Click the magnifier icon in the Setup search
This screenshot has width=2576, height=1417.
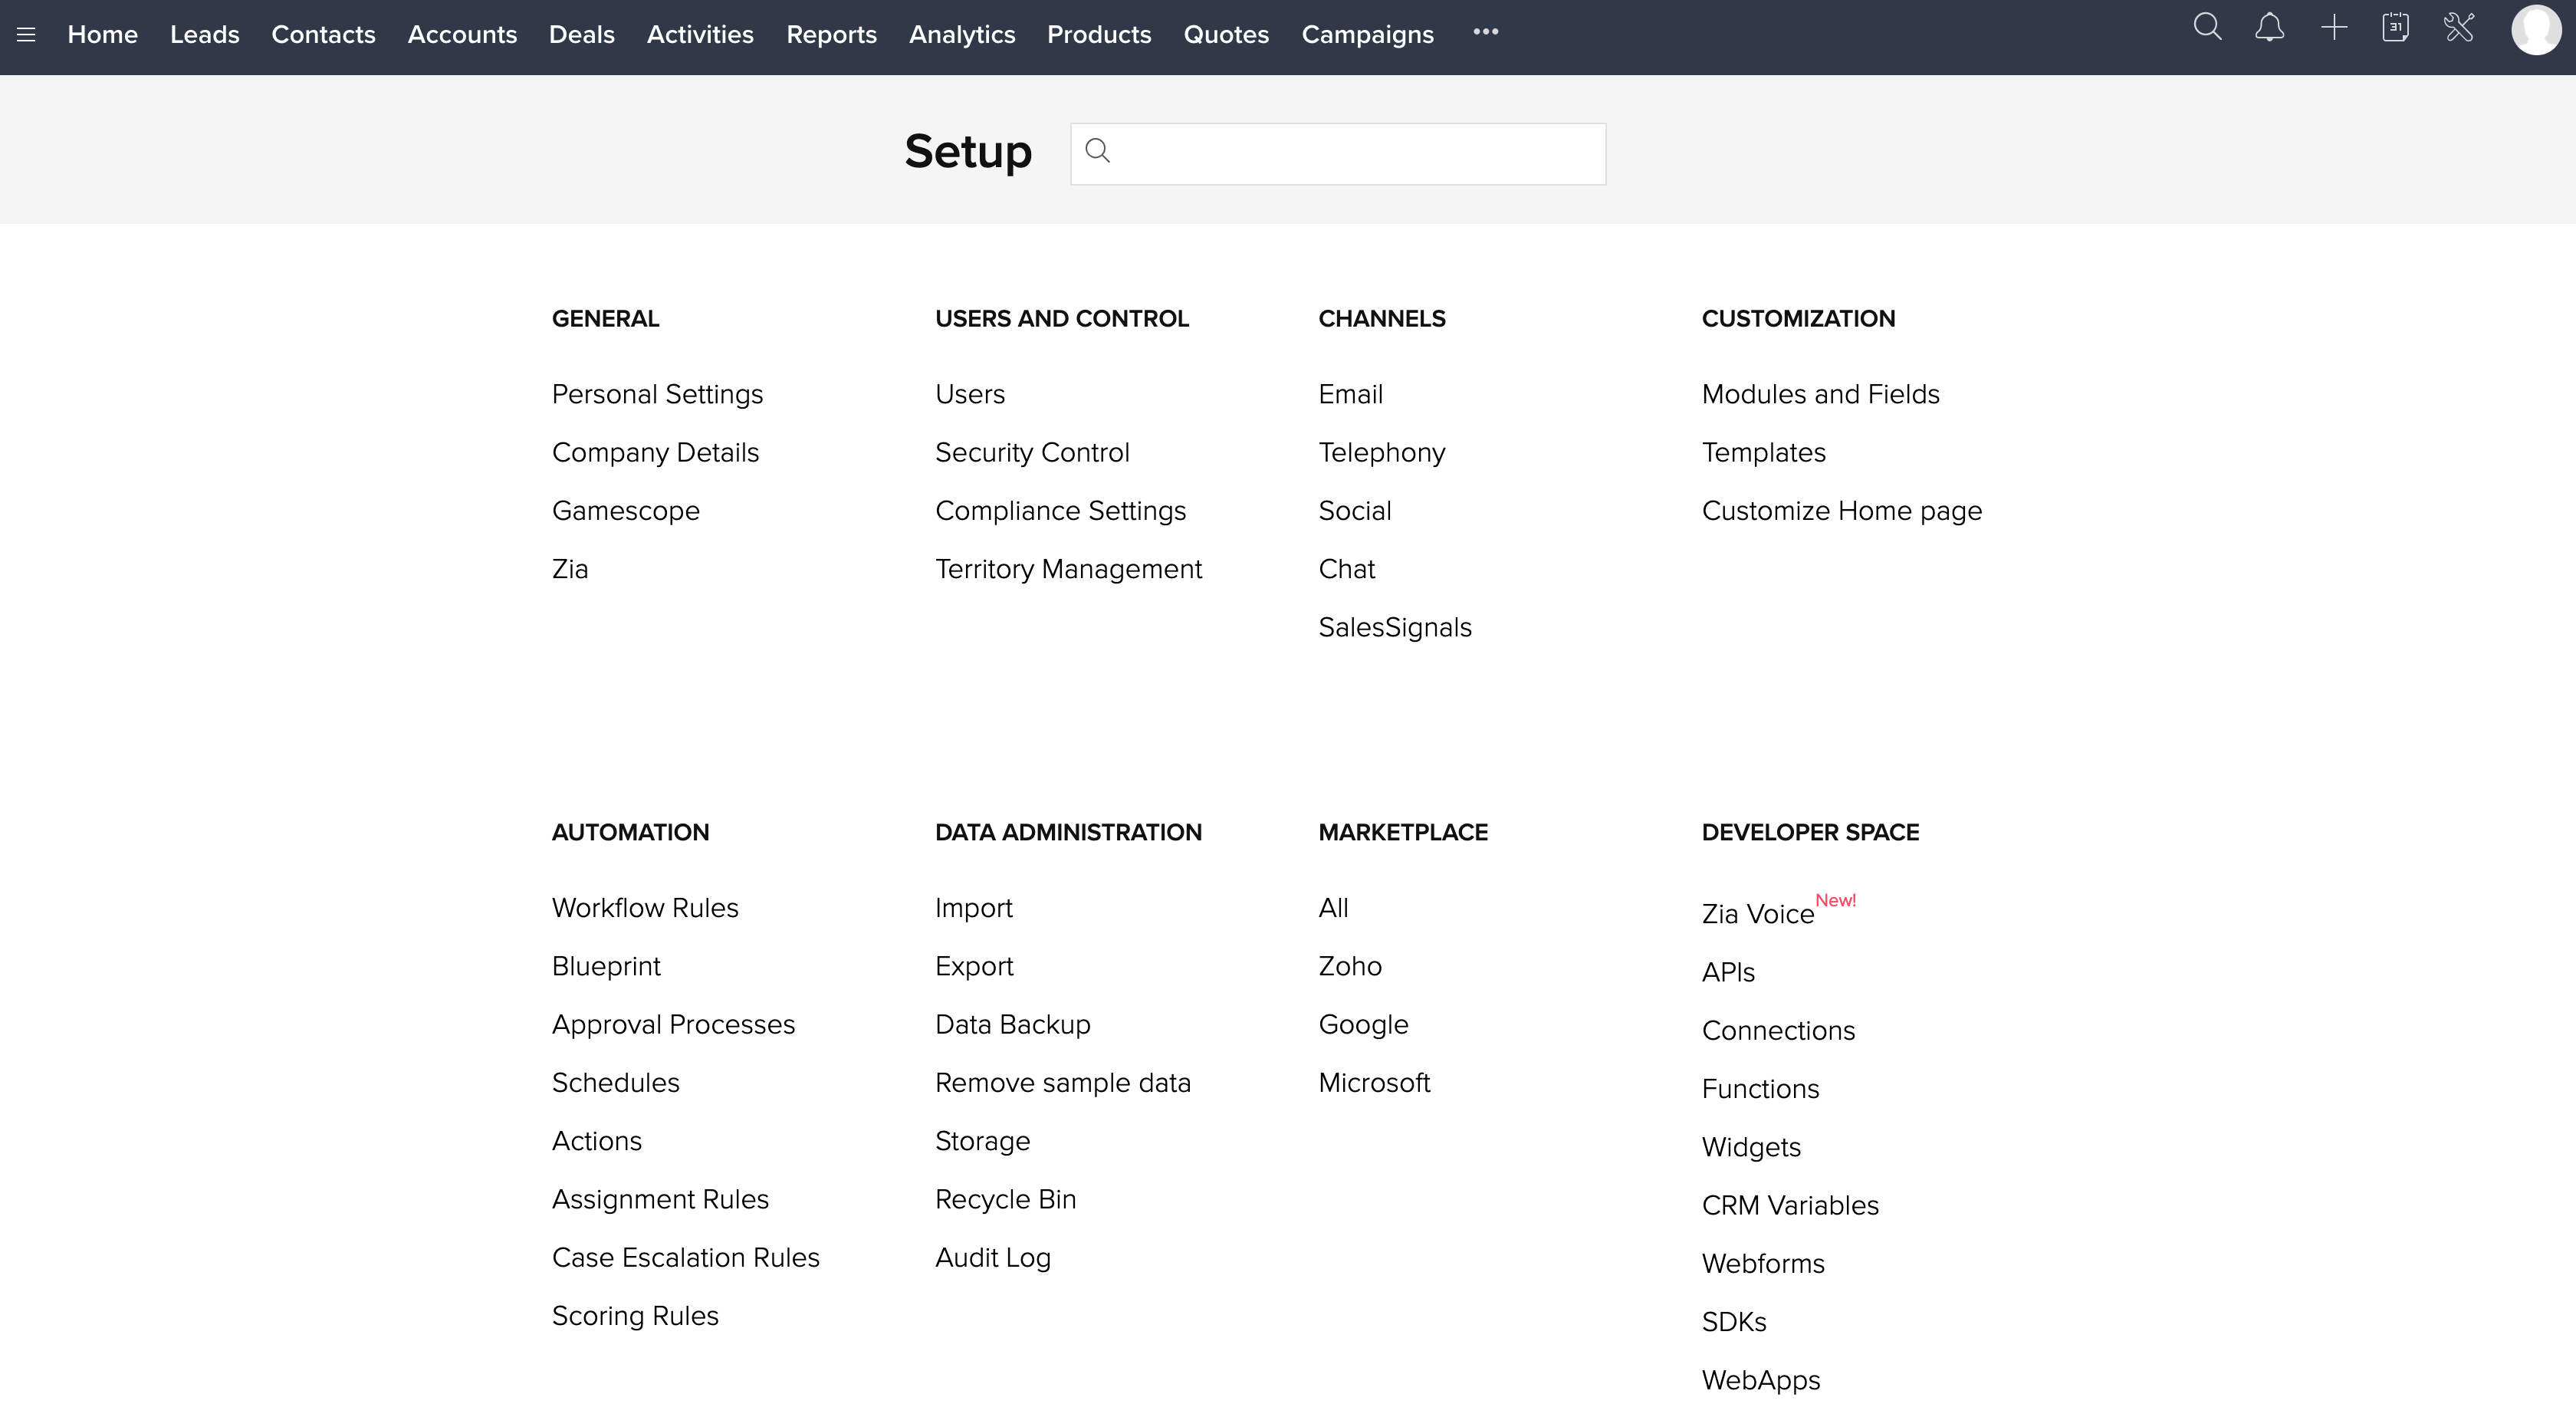tap(1097, 152)
